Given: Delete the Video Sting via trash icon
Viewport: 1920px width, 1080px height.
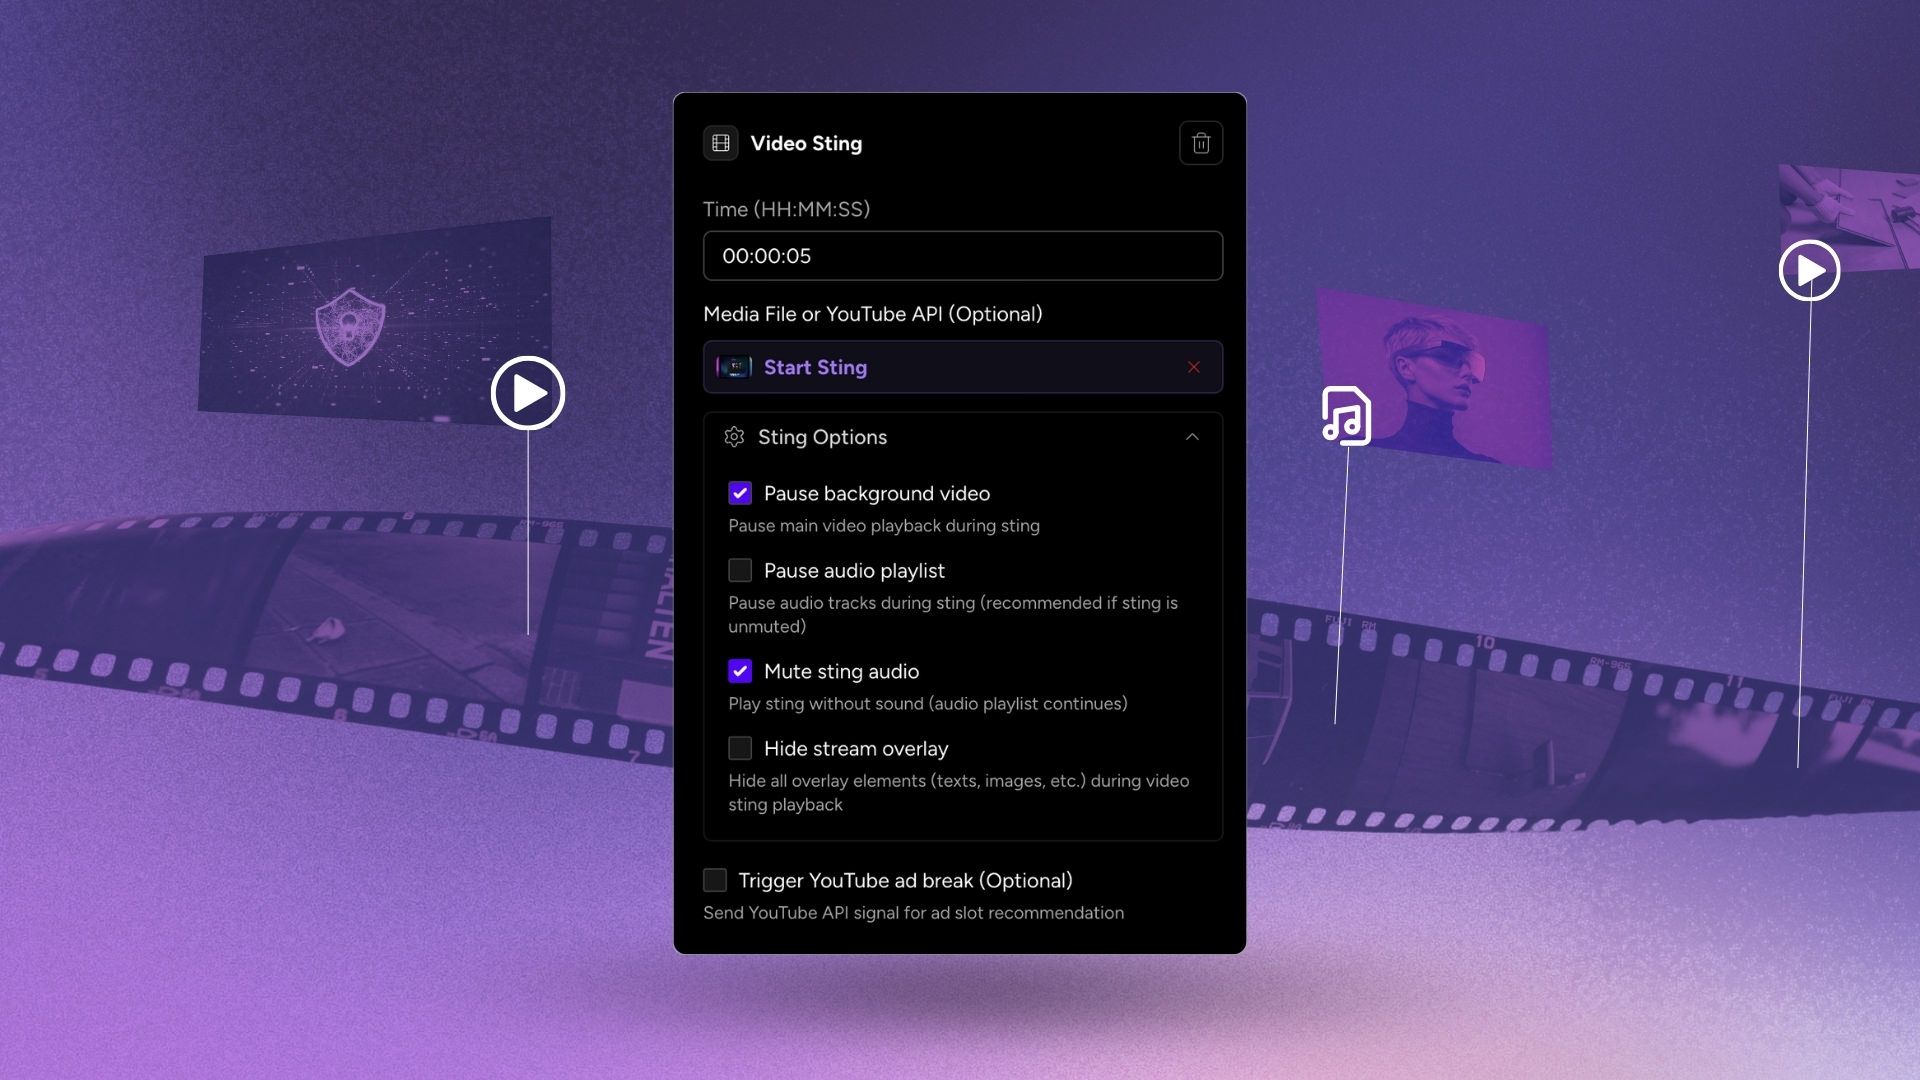Looking at the screenshot, I should [x=1201, y=143].
